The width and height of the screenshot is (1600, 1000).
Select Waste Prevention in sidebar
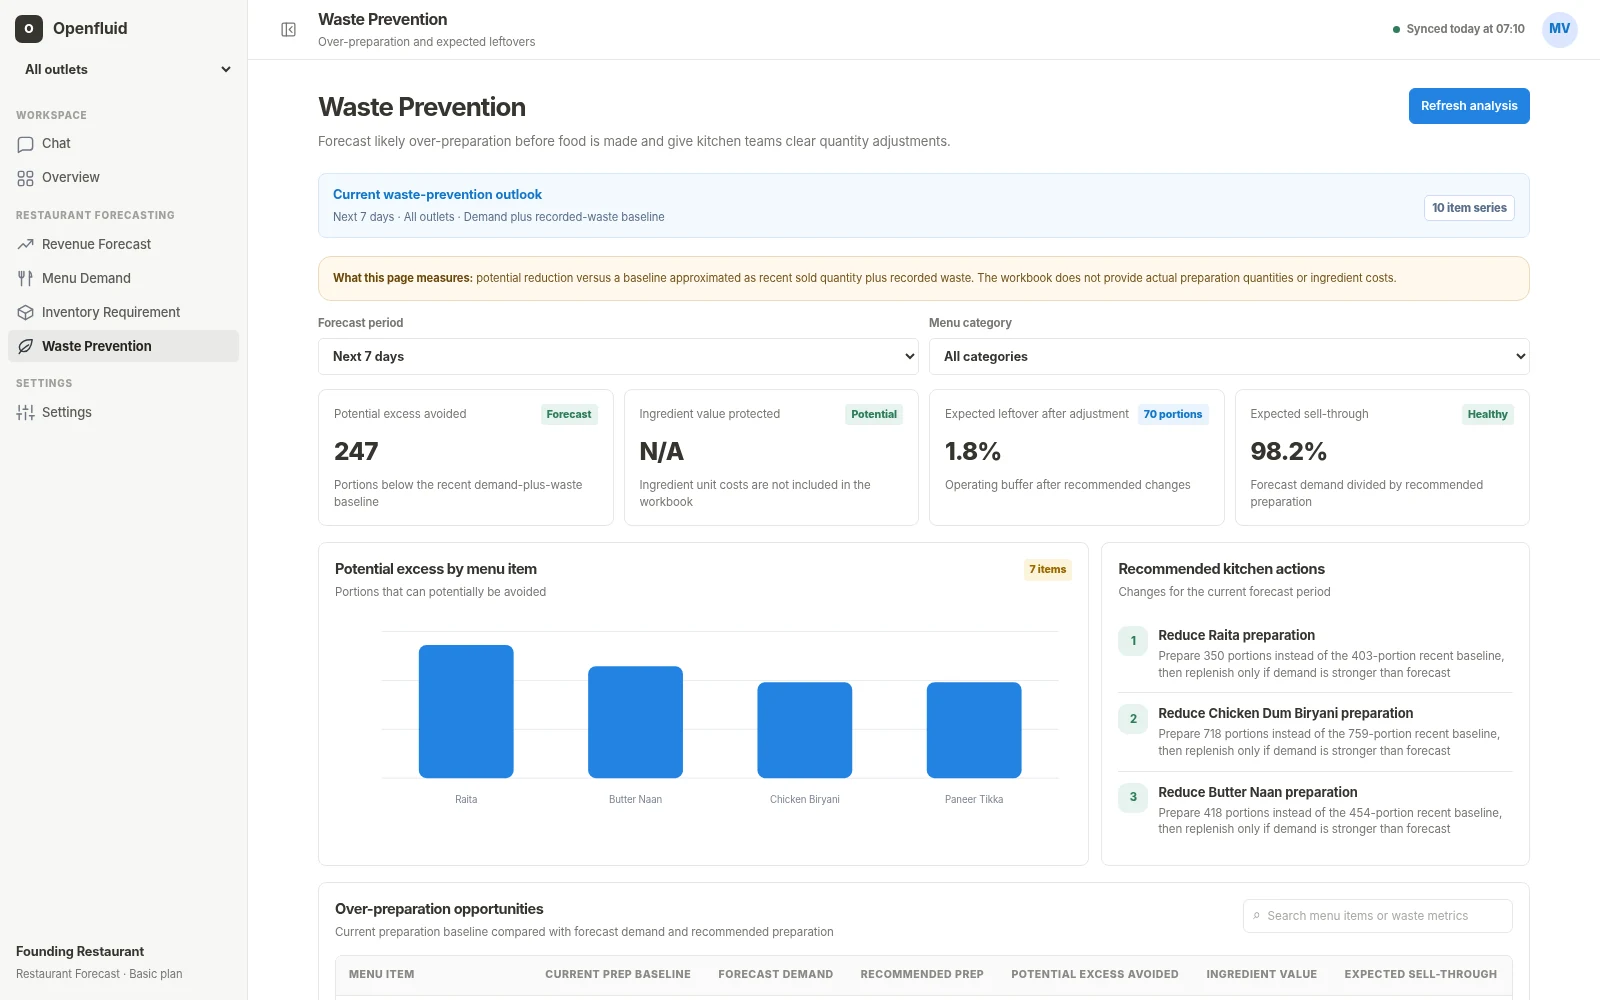pos(124,346)
